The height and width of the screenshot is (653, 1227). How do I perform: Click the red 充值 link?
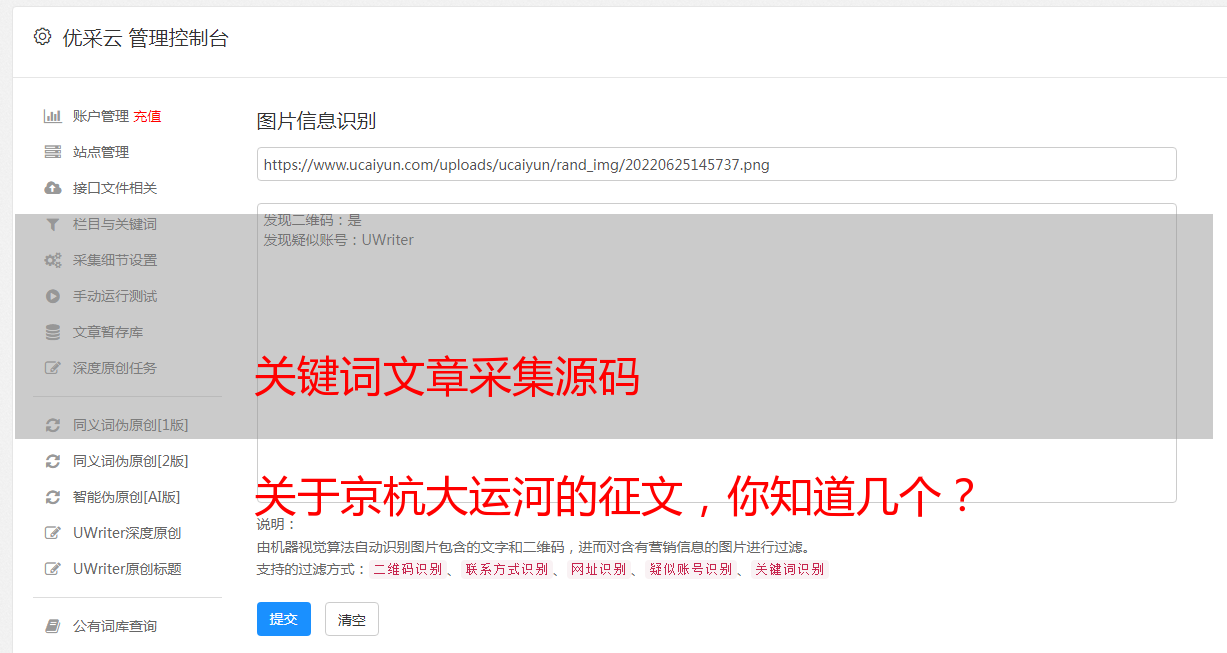click(147, 116)
